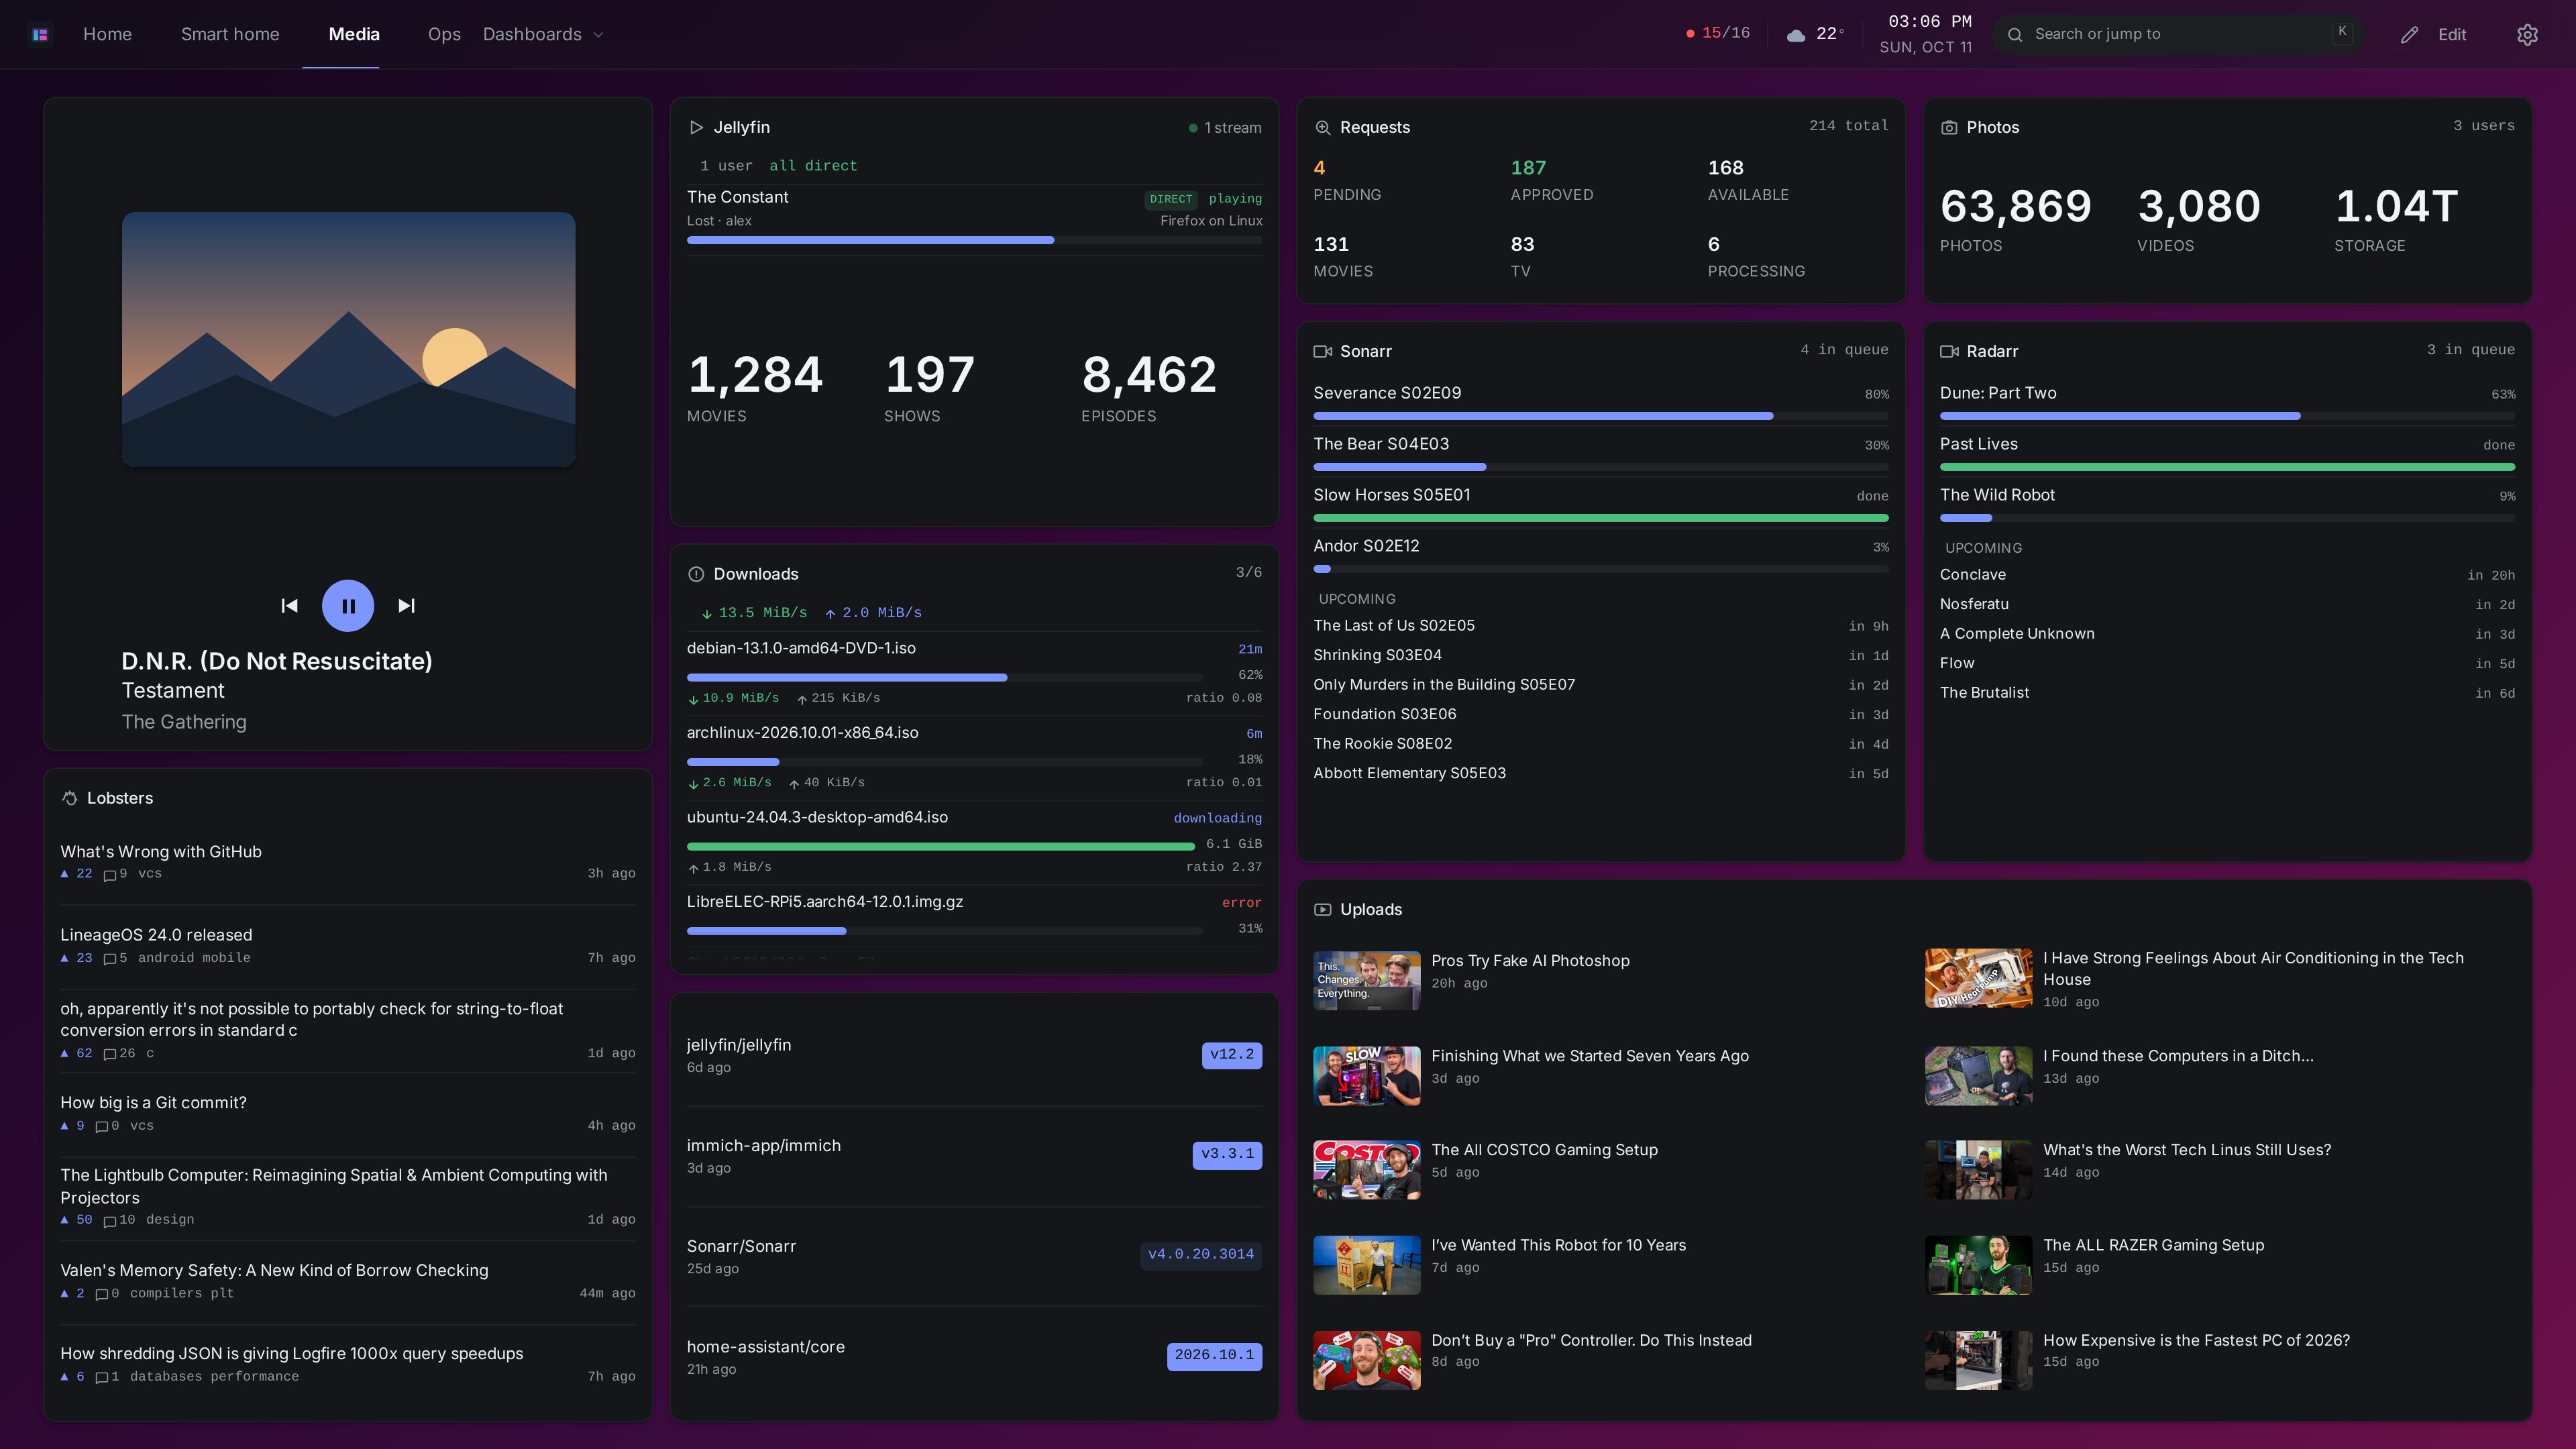Click the search magnifier icon
The height and width of the screenshot is (1449, 2576).
coord(2015,35)
